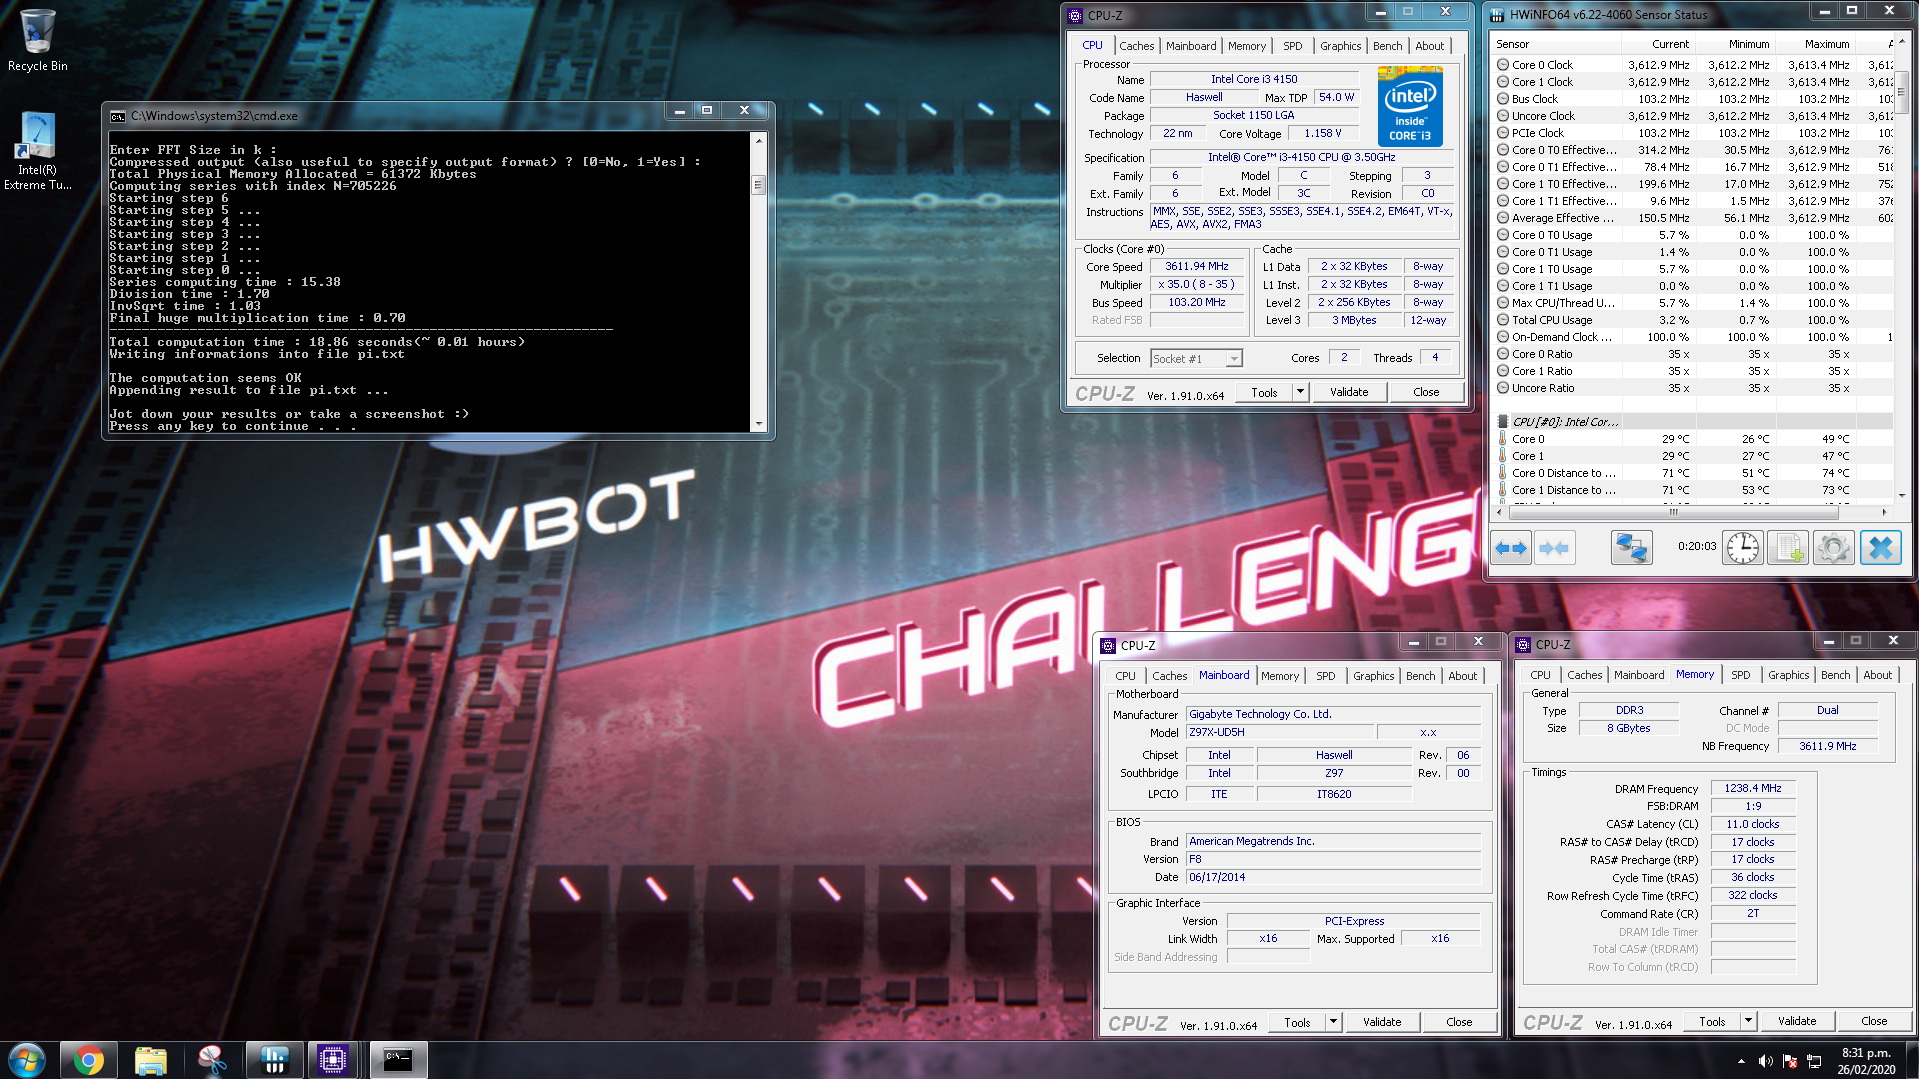Open Tools dropdown arrow in Memory CPU-Z window
Viewport: 1919px width, 1079px height.
click(x=1748, y=1021)
